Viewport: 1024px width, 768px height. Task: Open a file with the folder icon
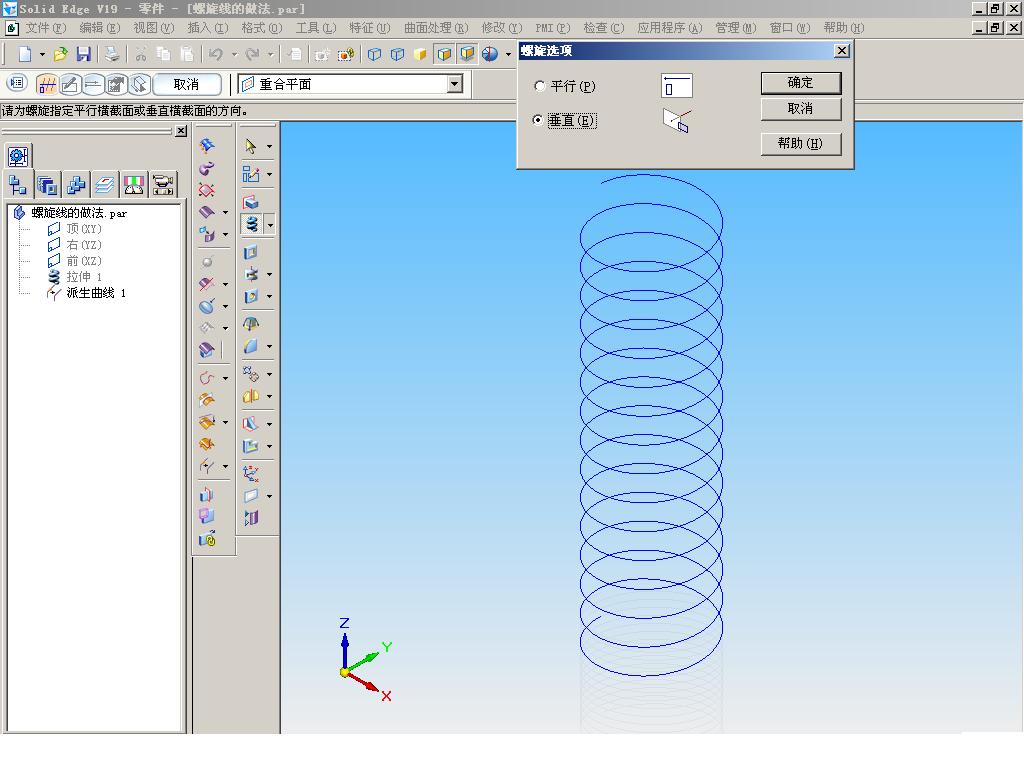pyautogui.click(x=60, y=54)
